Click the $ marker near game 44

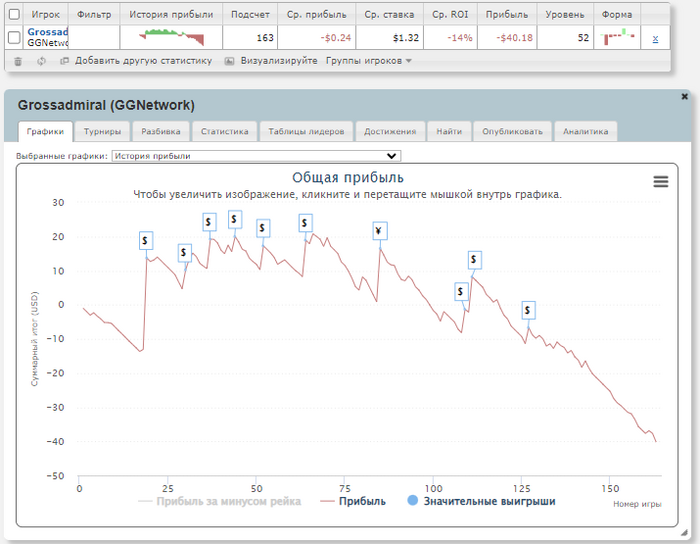(x=235, y=219)
